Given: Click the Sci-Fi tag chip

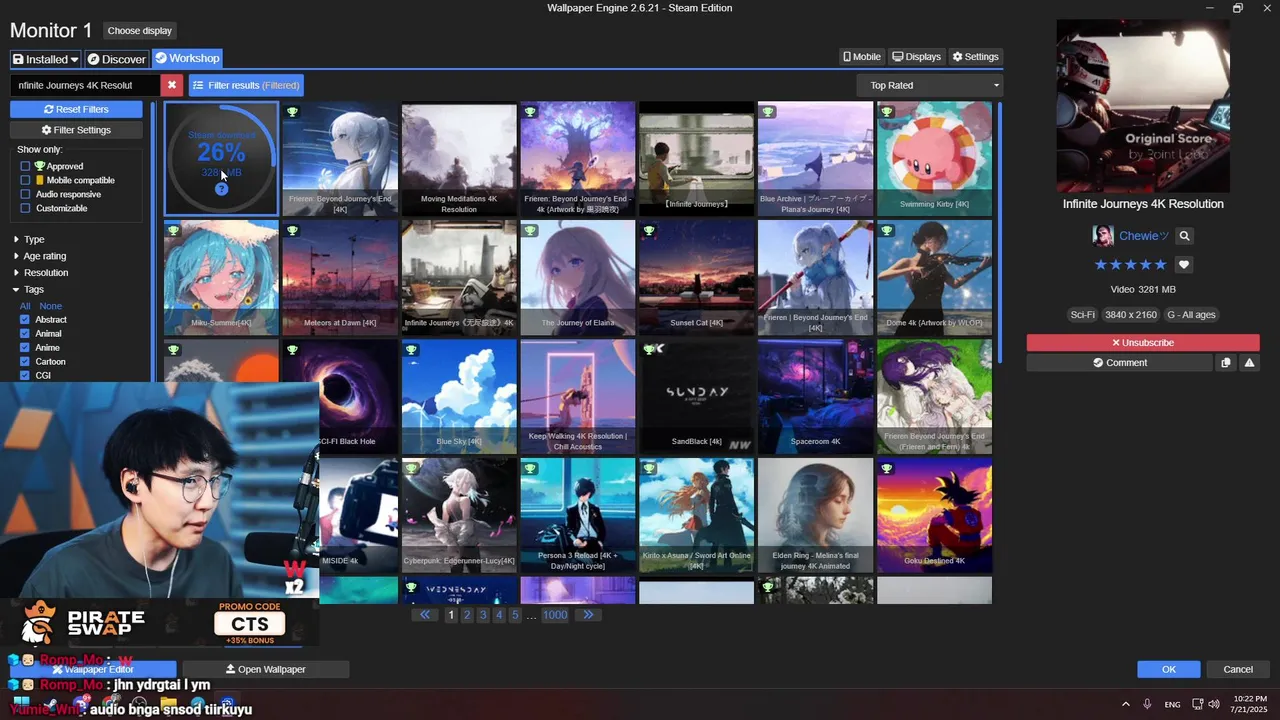Looking at the screenshot, I should pyautogui.click(x=1082, y=315).
